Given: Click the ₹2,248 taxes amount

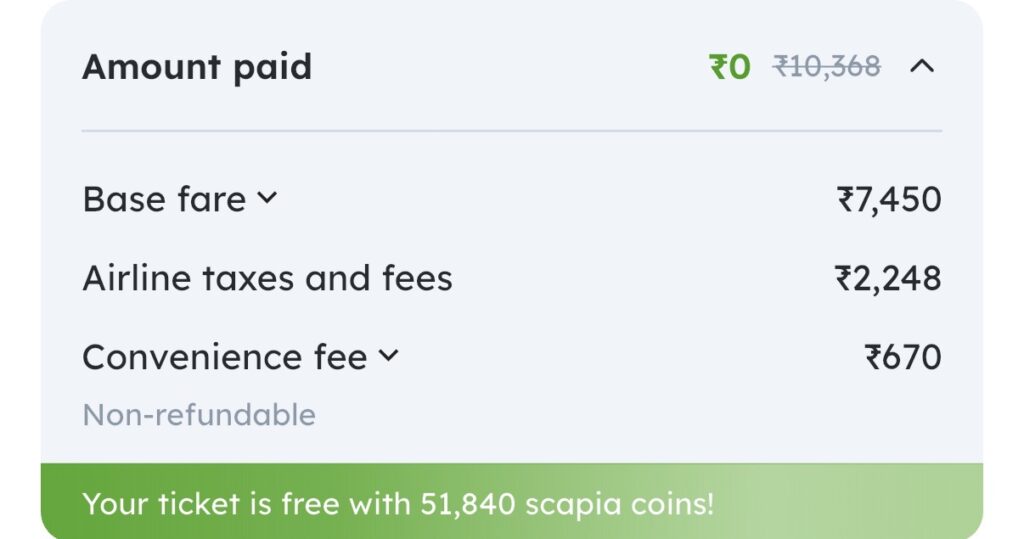Looking at the screenshot, I should (888, 278).
